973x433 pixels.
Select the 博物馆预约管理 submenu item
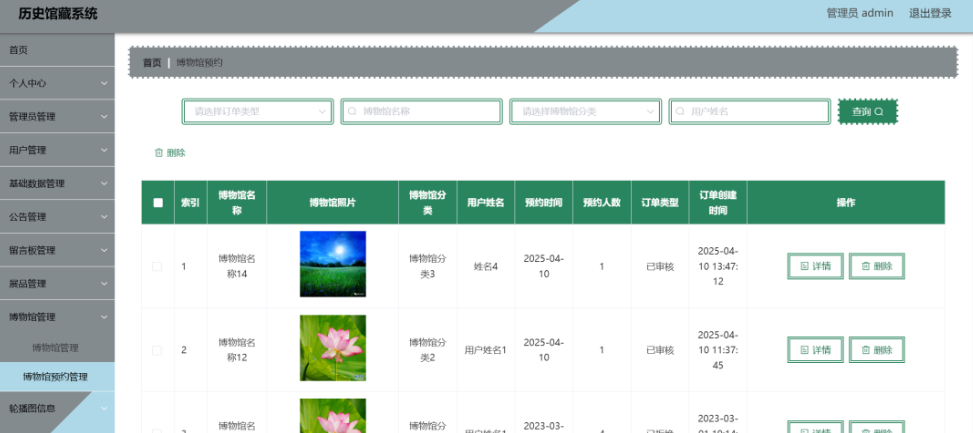(57, 377)
